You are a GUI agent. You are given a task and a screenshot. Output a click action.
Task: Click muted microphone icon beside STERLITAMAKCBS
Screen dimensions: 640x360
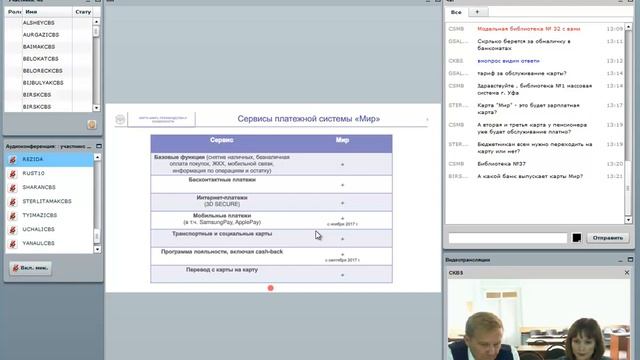(x=13, y=202)
